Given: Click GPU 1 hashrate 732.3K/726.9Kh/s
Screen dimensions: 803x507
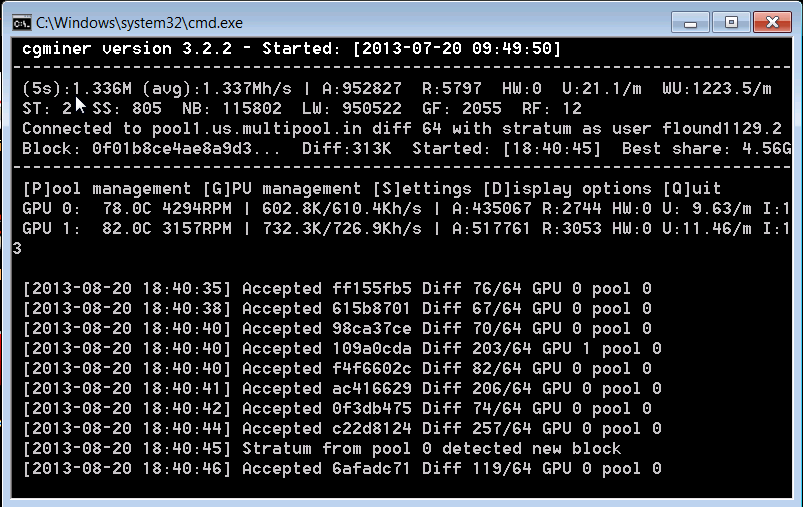Looking at the screenshot, I should (x=342, y=228).
